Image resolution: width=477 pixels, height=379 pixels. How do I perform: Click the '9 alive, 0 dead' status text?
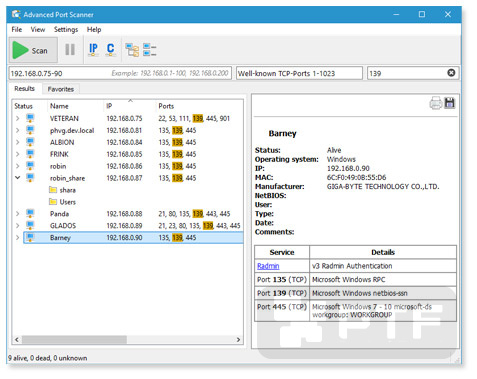point(48,358)
